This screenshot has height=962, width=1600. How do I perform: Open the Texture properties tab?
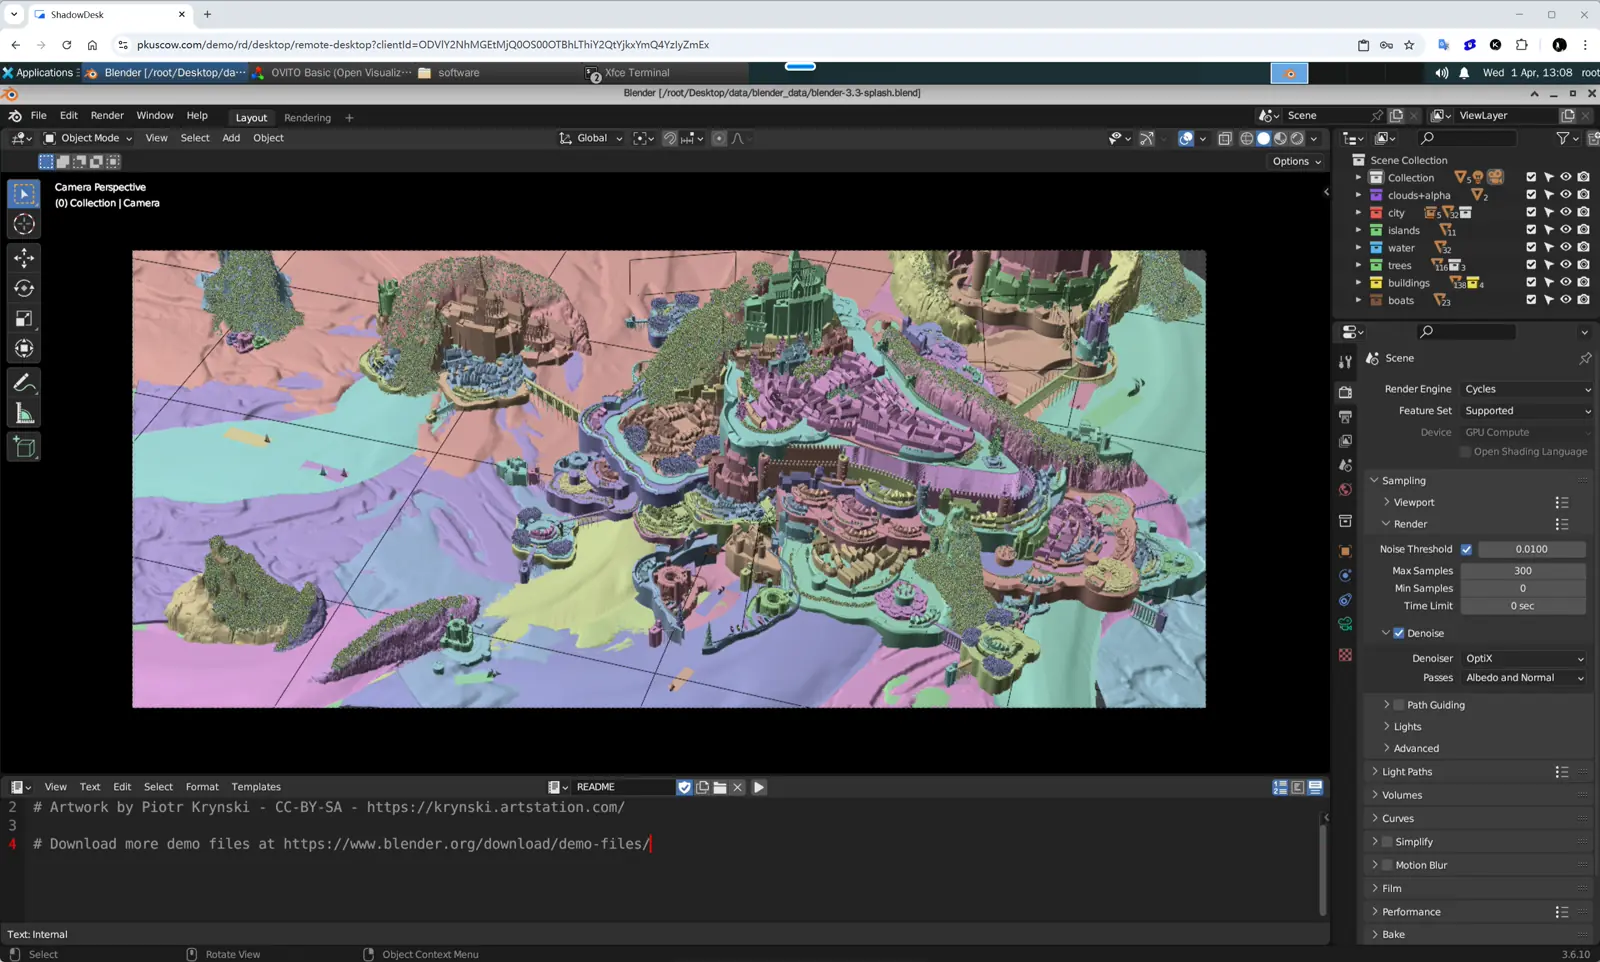point(1345,655)
